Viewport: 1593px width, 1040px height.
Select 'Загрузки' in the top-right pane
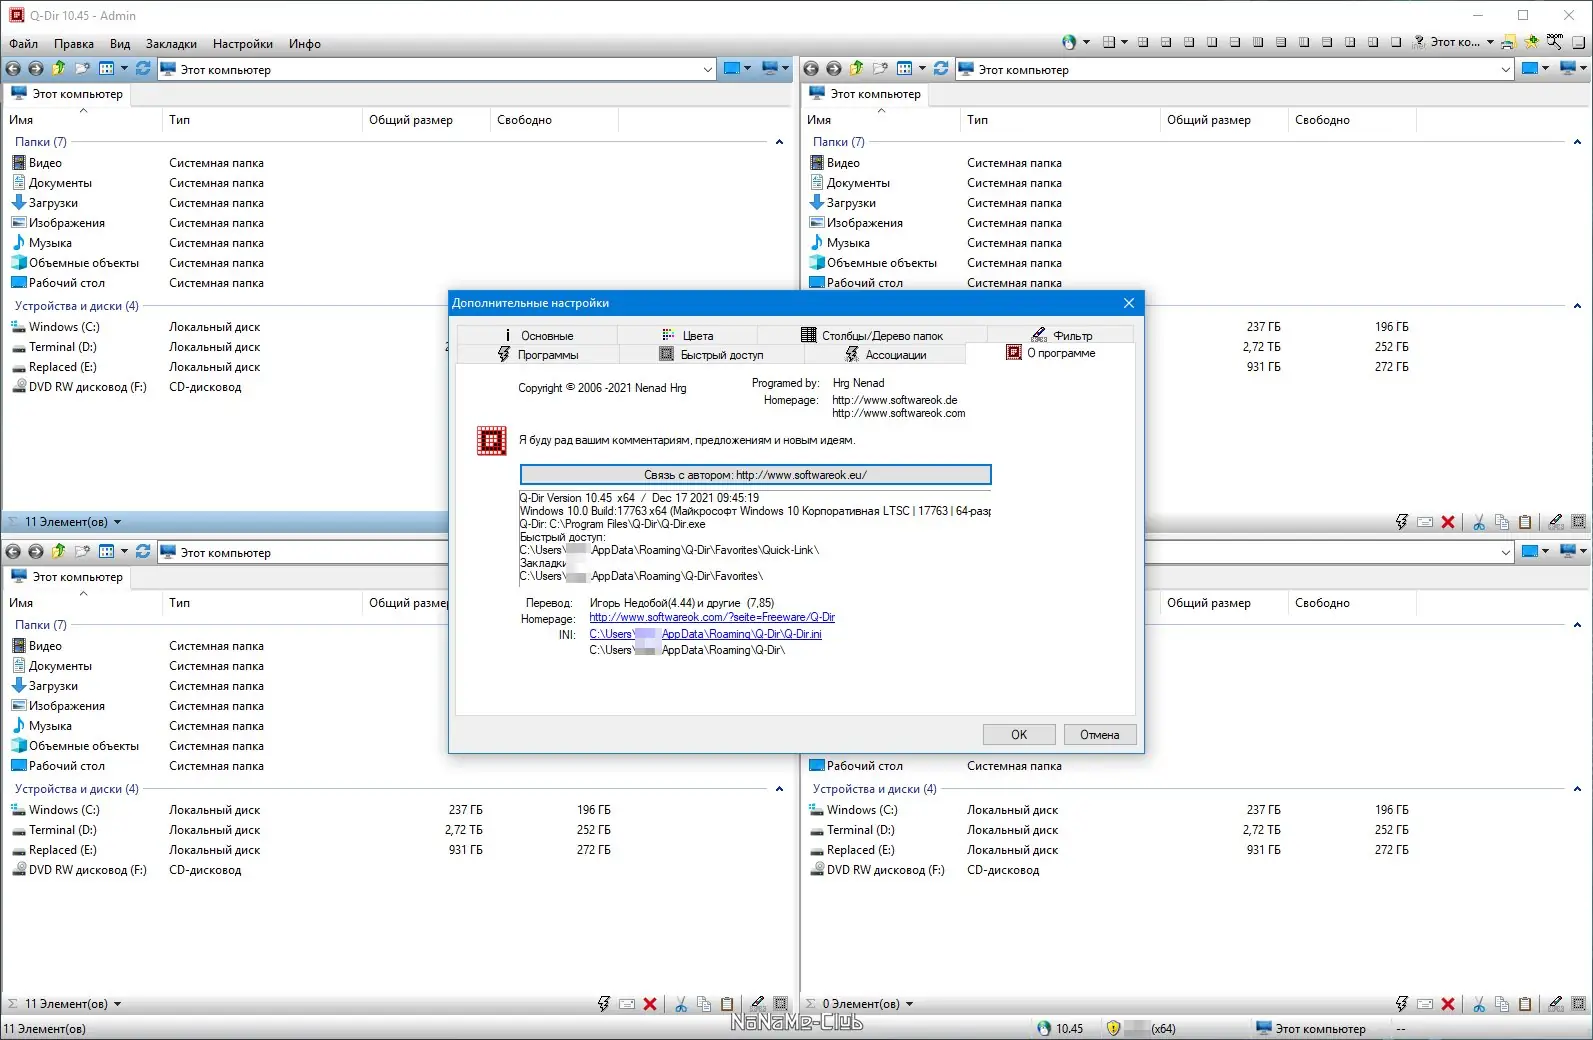[x=852, y=203]
